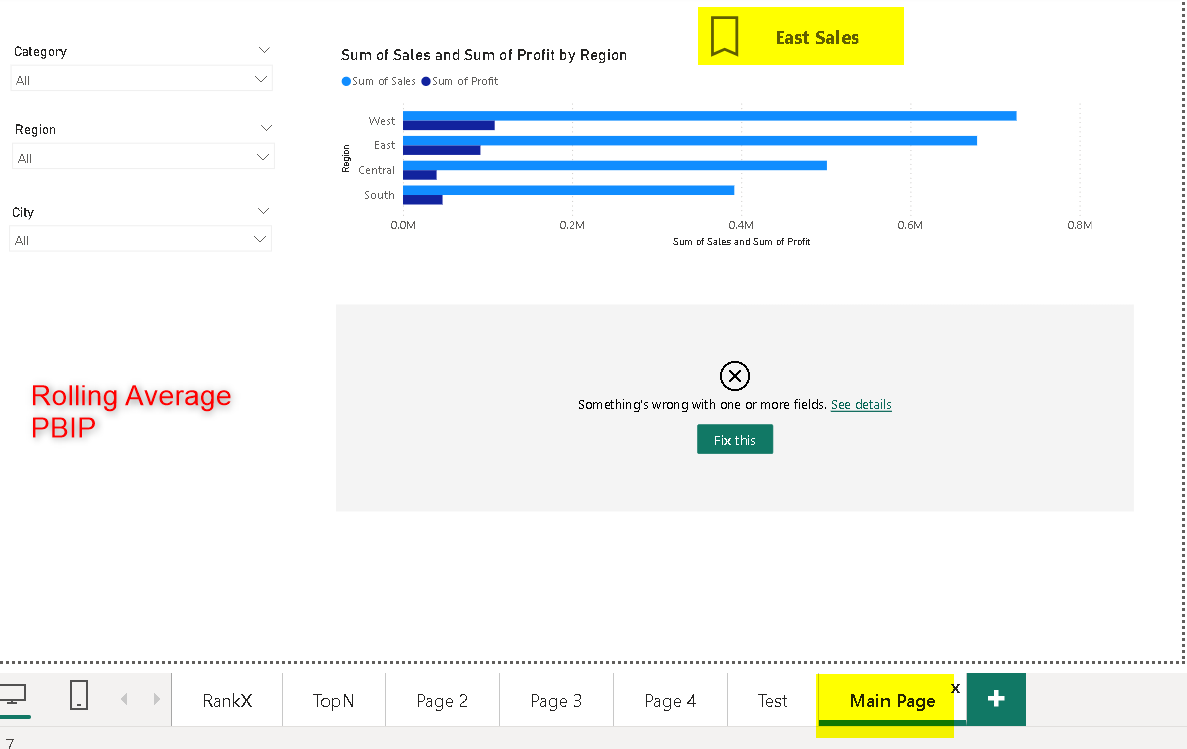Viewport: 1187px width, 749px height.
Task: Close the Main Page tab using x
Action: tap(955, 688)
